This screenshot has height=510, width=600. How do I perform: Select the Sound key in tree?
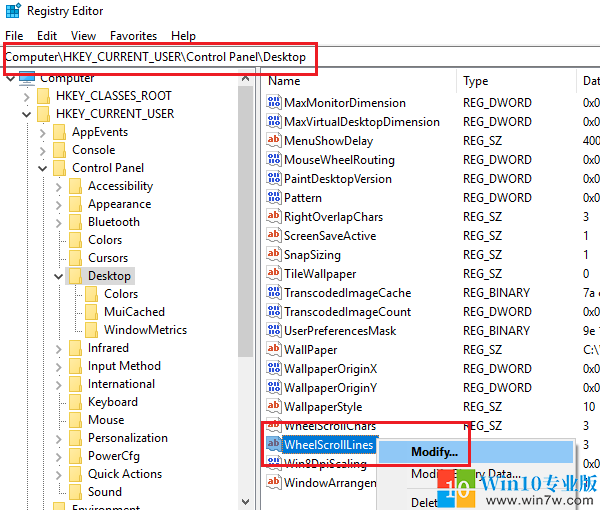105,492
